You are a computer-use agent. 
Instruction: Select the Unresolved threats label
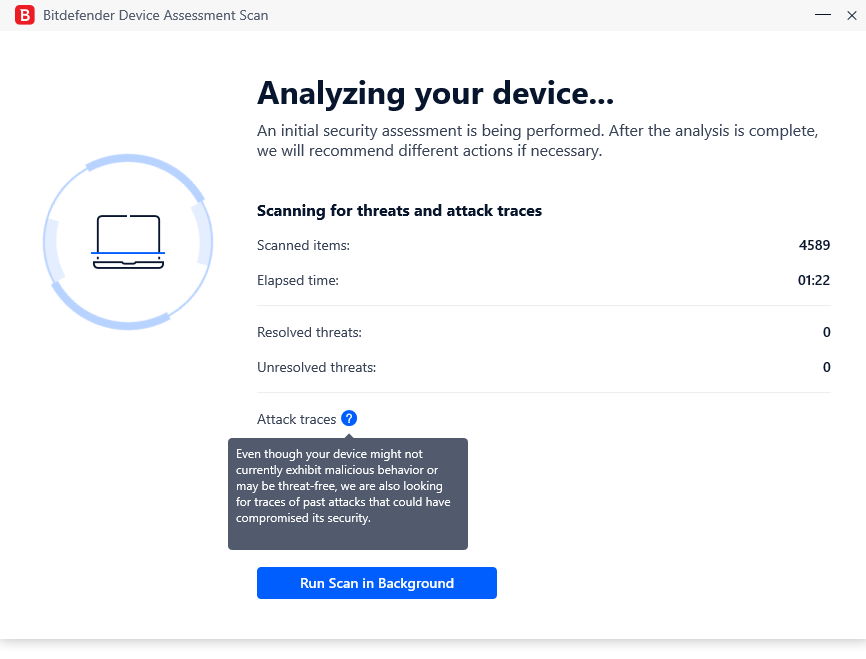(316, 367)
